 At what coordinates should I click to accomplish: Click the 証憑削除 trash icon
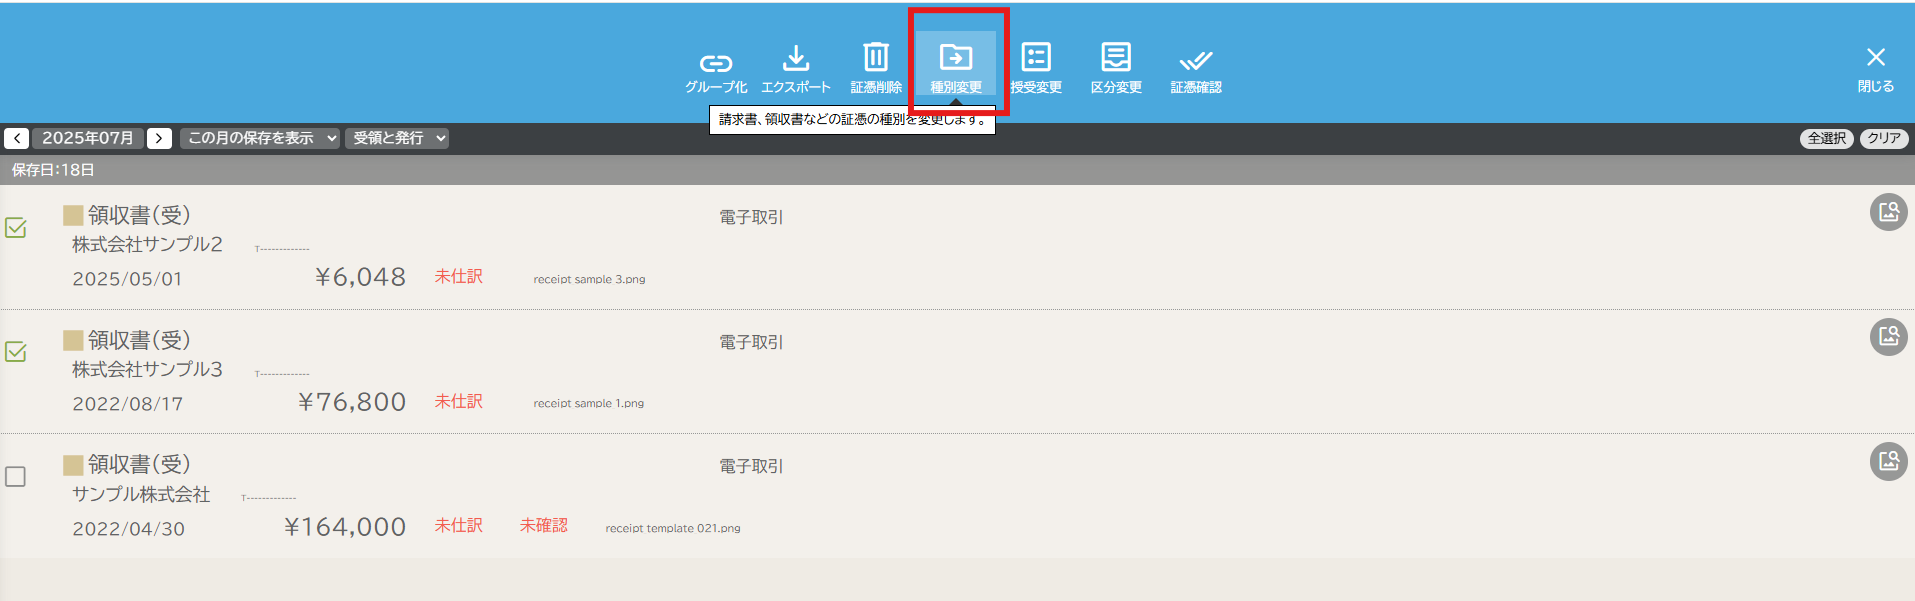coord(876,58)
